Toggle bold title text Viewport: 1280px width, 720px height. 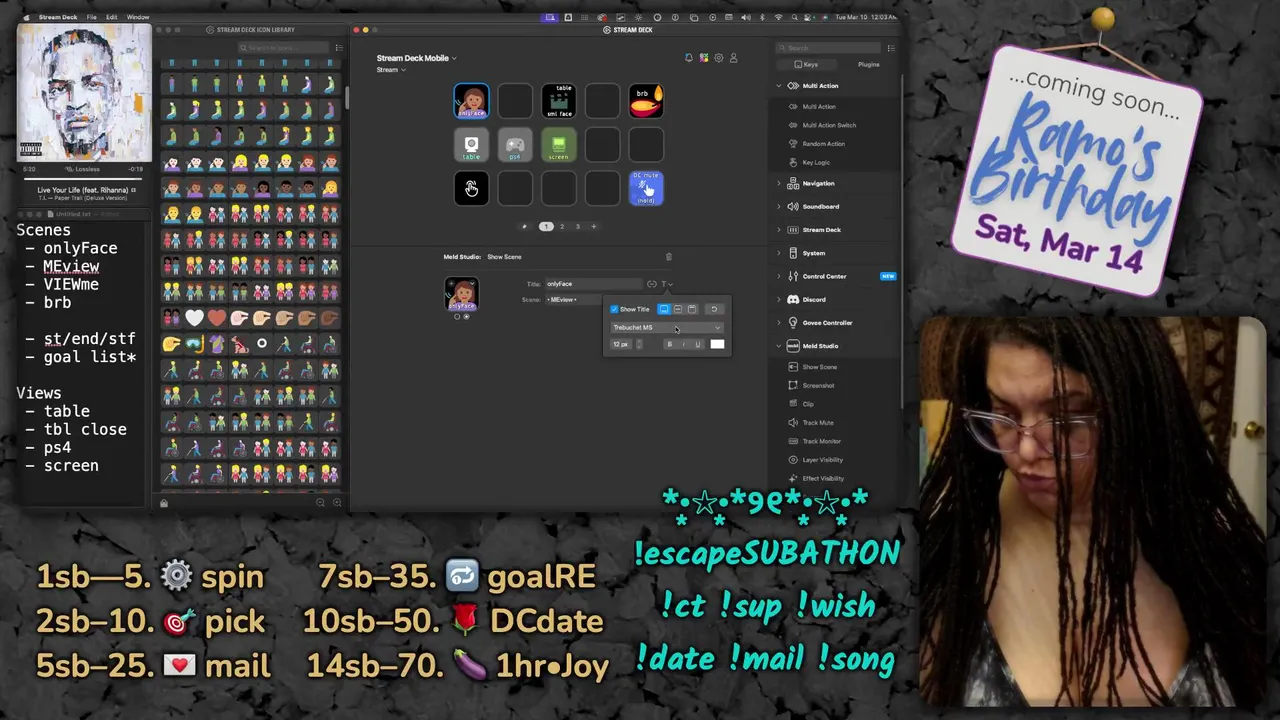[670, 344]
